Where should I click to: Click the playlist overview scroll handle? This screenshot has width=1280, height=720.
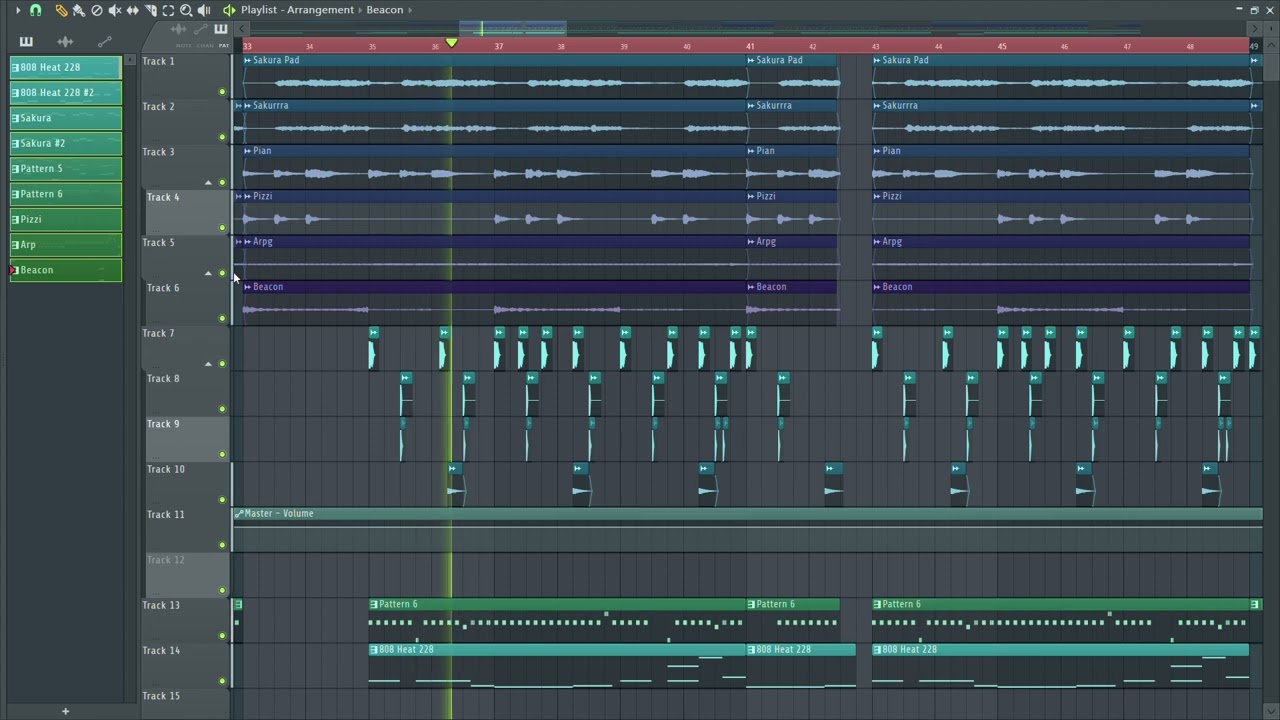[x=513, y=28]
